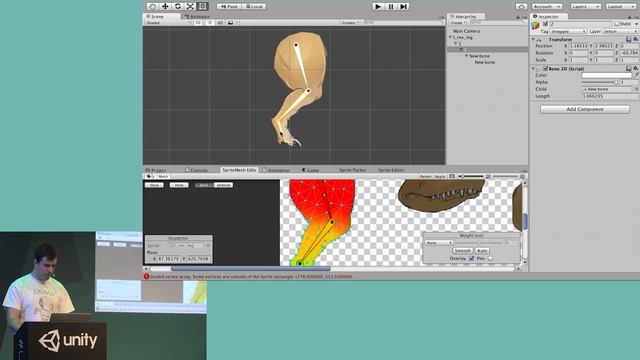The width and height of the screenshot is (640, 360).
Task: Select Main Camera in Hierarchy
Action: (467, 31)
